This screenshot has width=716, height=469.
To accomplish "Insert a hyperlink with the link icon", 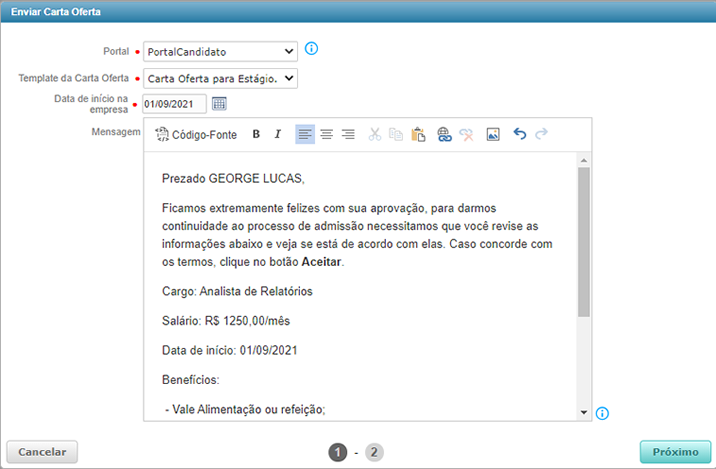I will [x=445, y=134].
